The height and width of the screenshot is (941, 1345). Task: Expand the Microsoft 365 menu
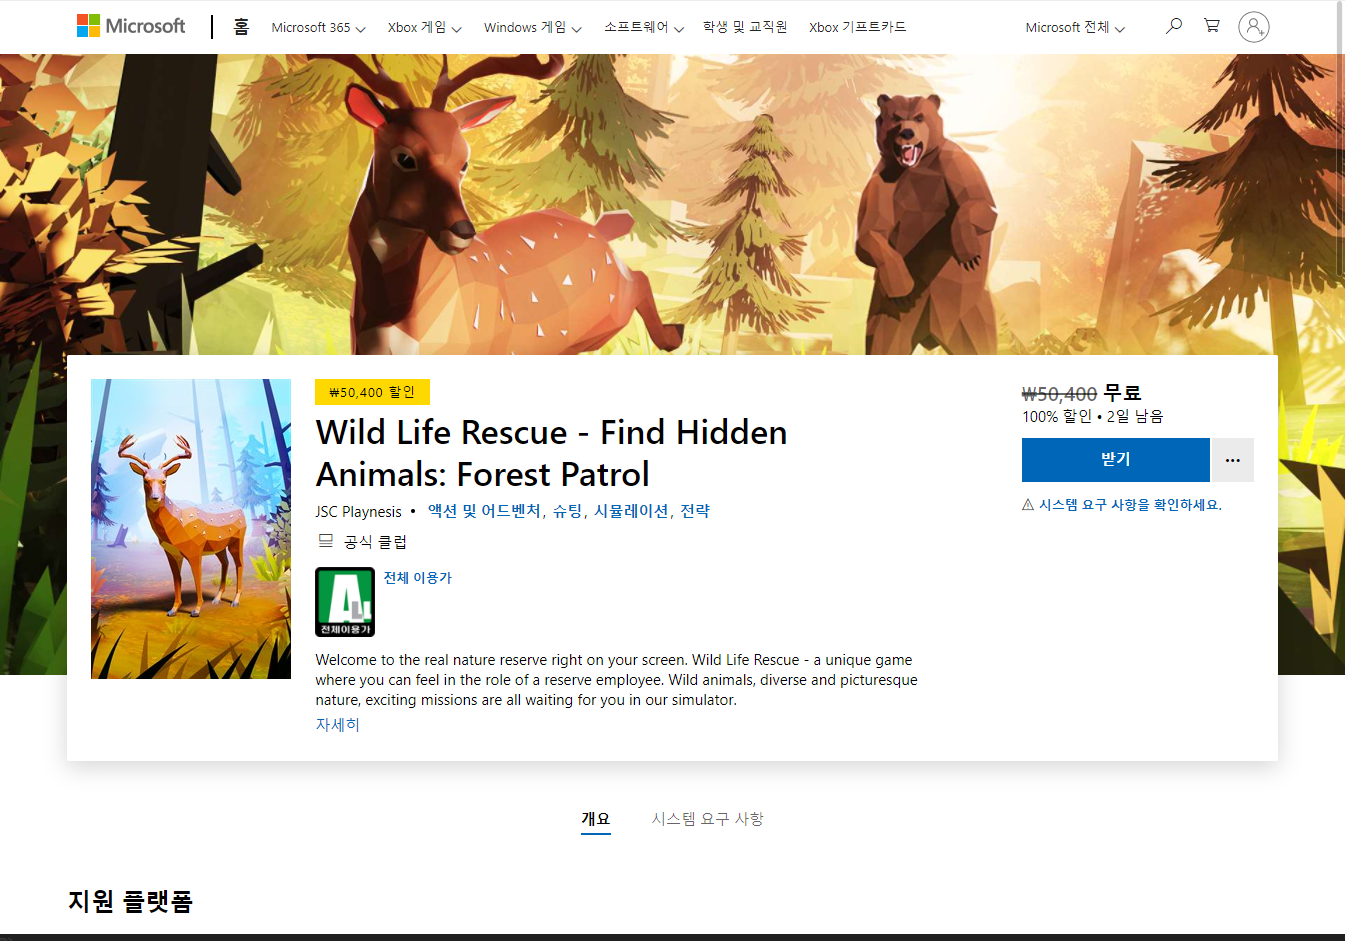[318, 28]
